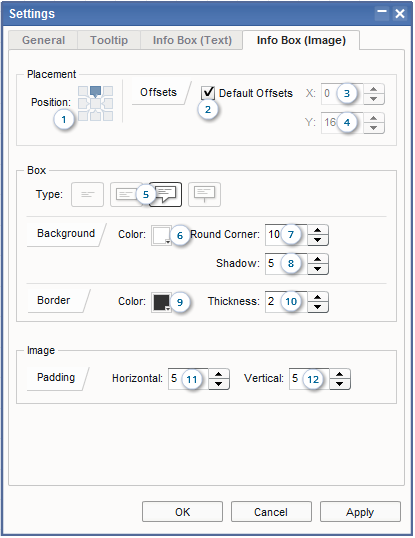Choose the speech bubble box type

tap(166, 195)
